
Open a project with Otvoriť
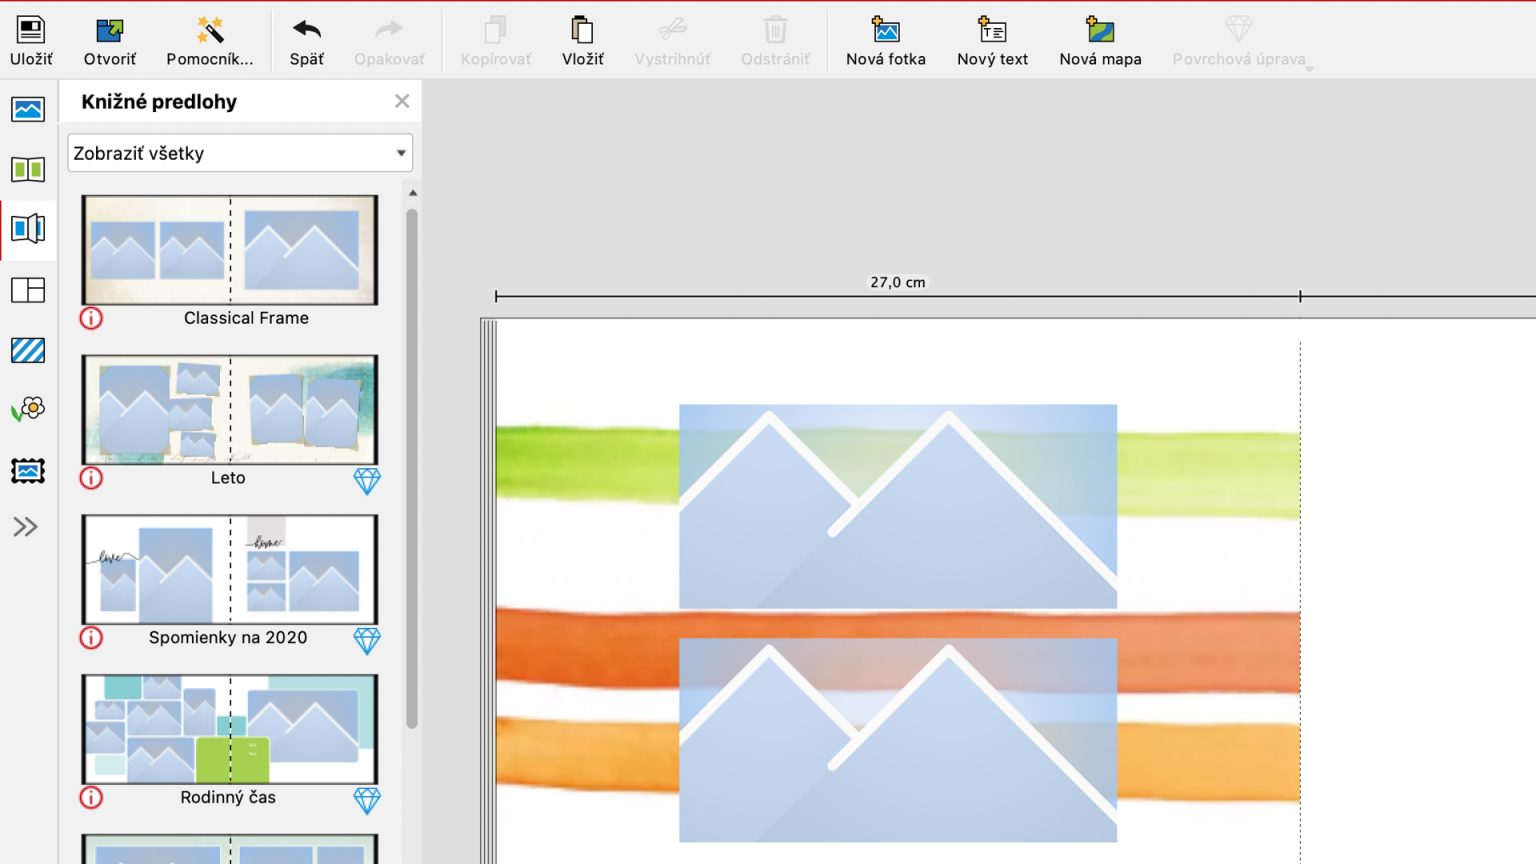[x=110, y=42]
